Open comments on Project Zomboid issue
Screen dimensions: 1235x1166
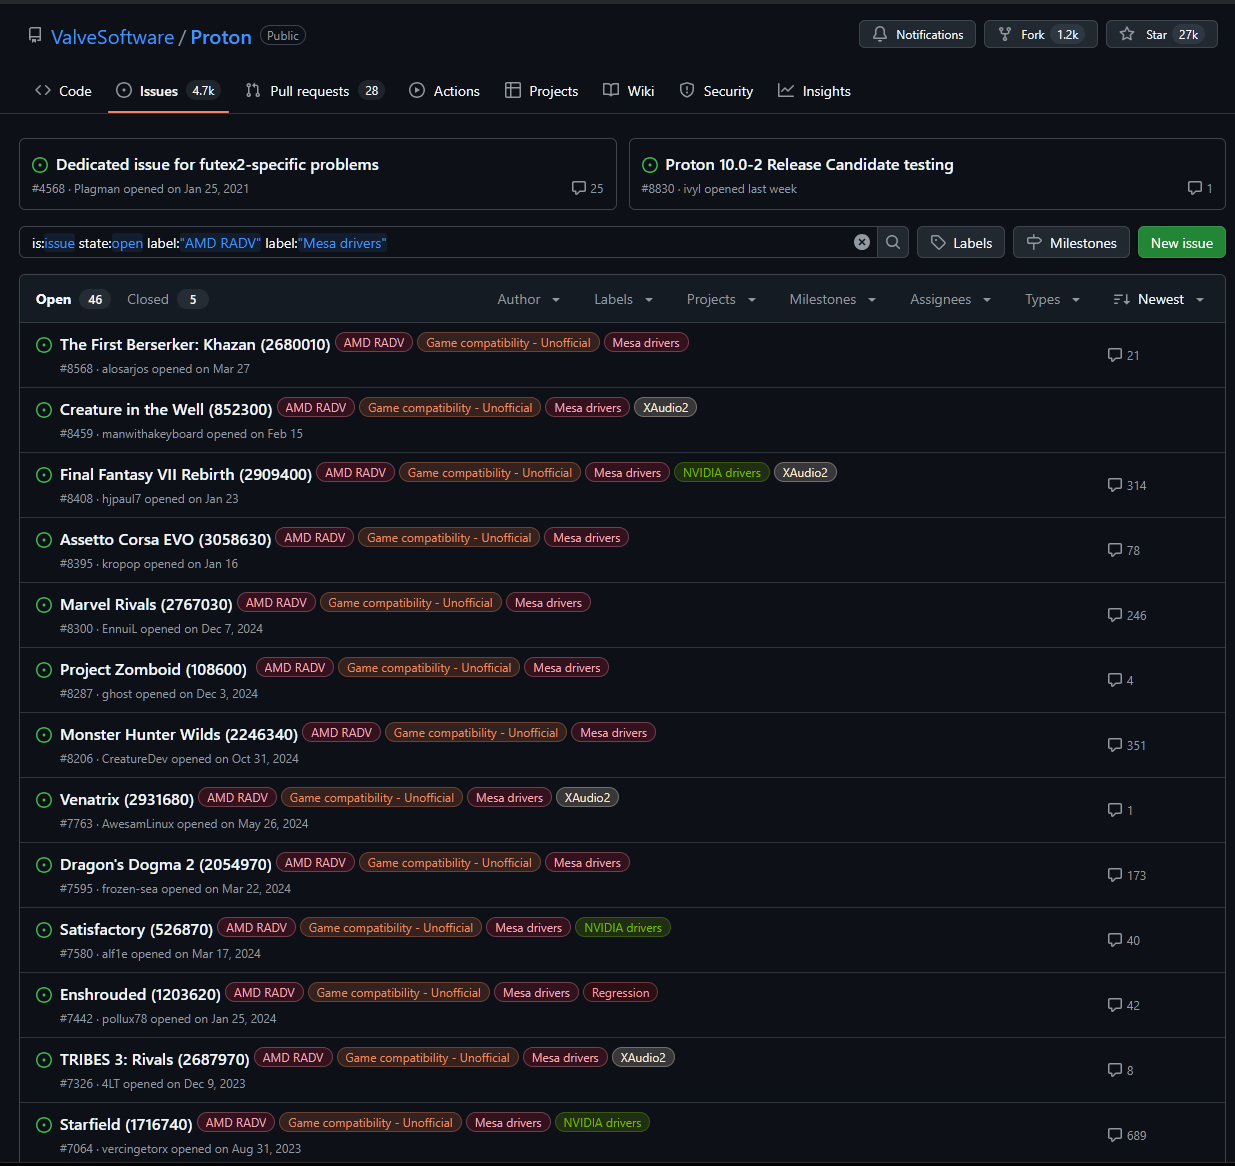[1121, 680]
